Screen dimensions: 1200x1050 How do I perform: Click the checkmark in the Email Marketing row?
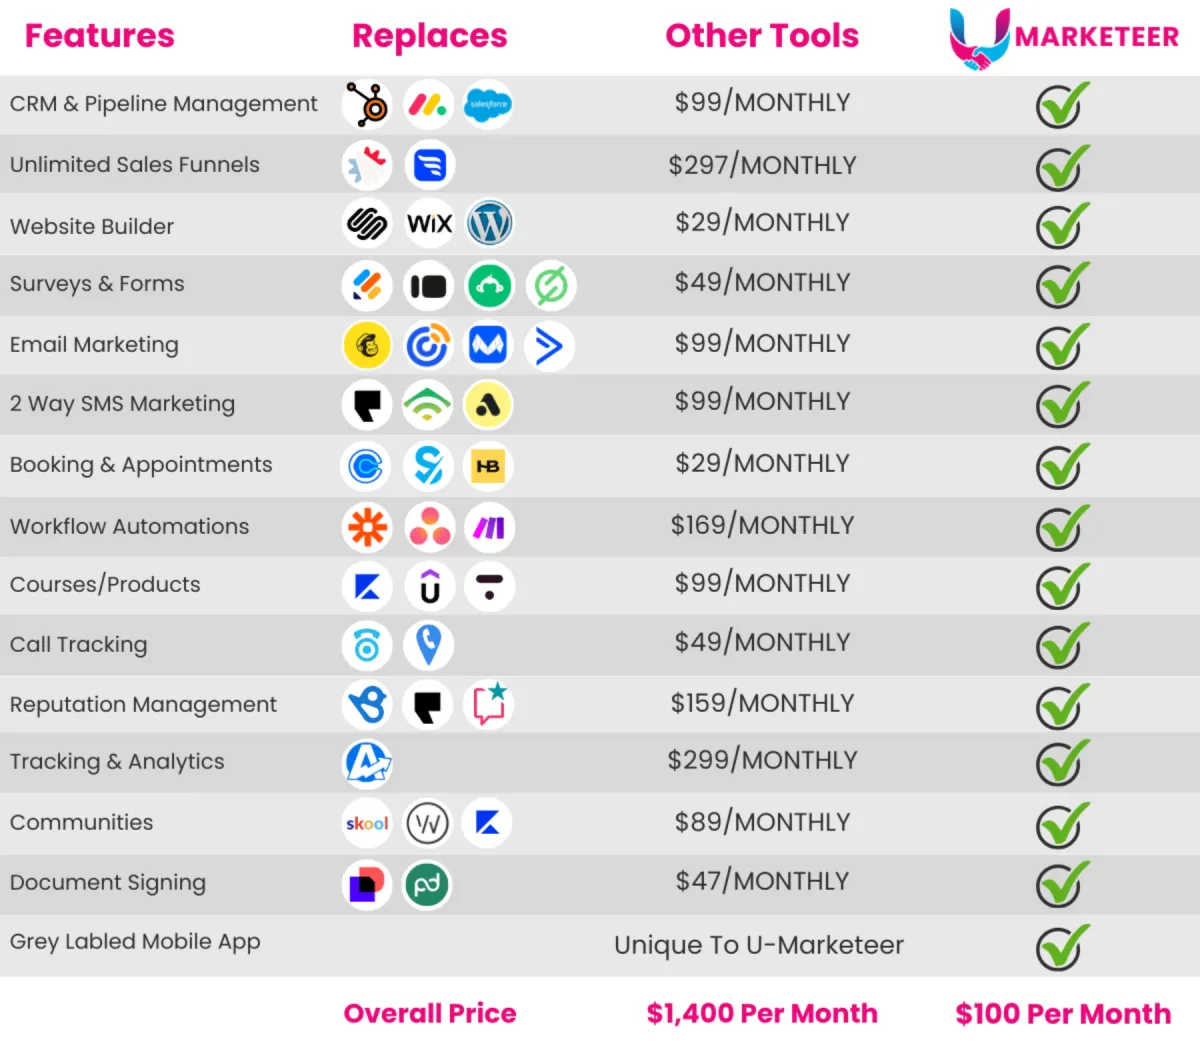point(1061,346)
